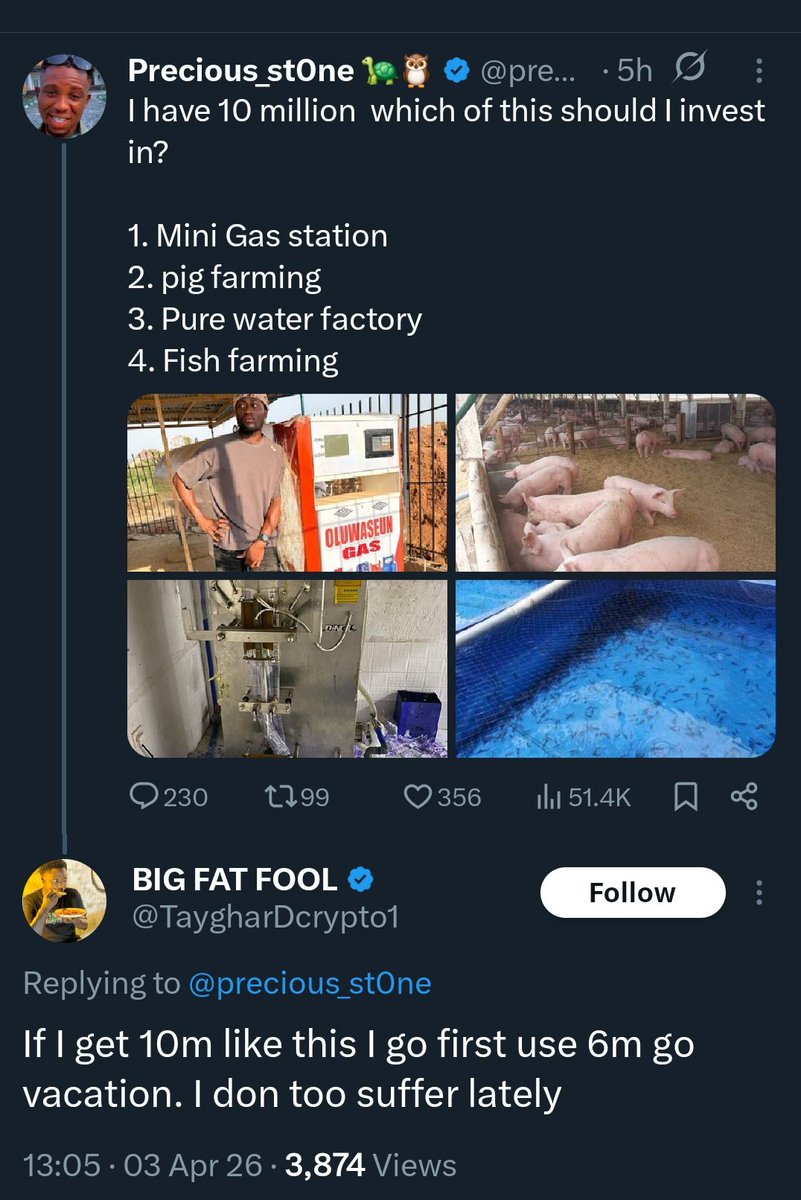View the fish farming pond photo
This screenshot has height=1200, width=801.
click(x=615, y=668)
